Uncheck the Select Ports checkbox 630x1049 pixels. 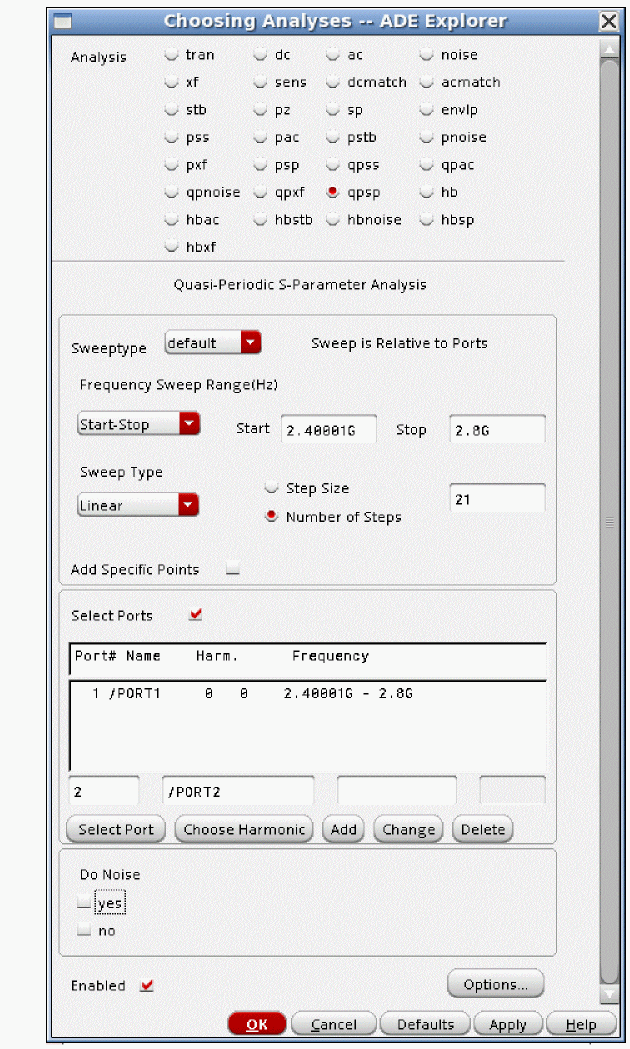coord(195,615)
